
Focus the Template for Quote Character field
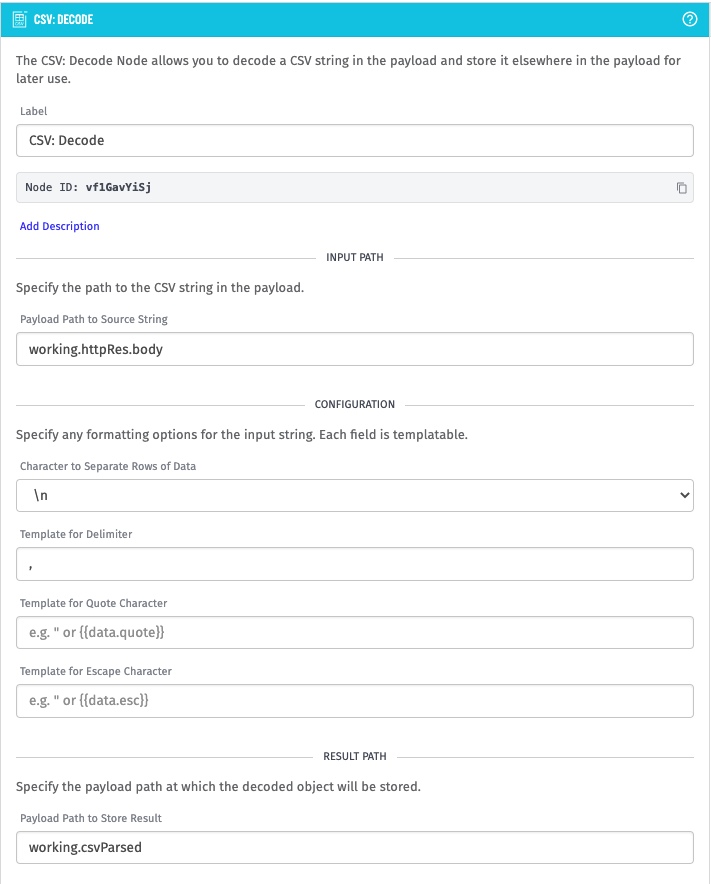[355, 633]
